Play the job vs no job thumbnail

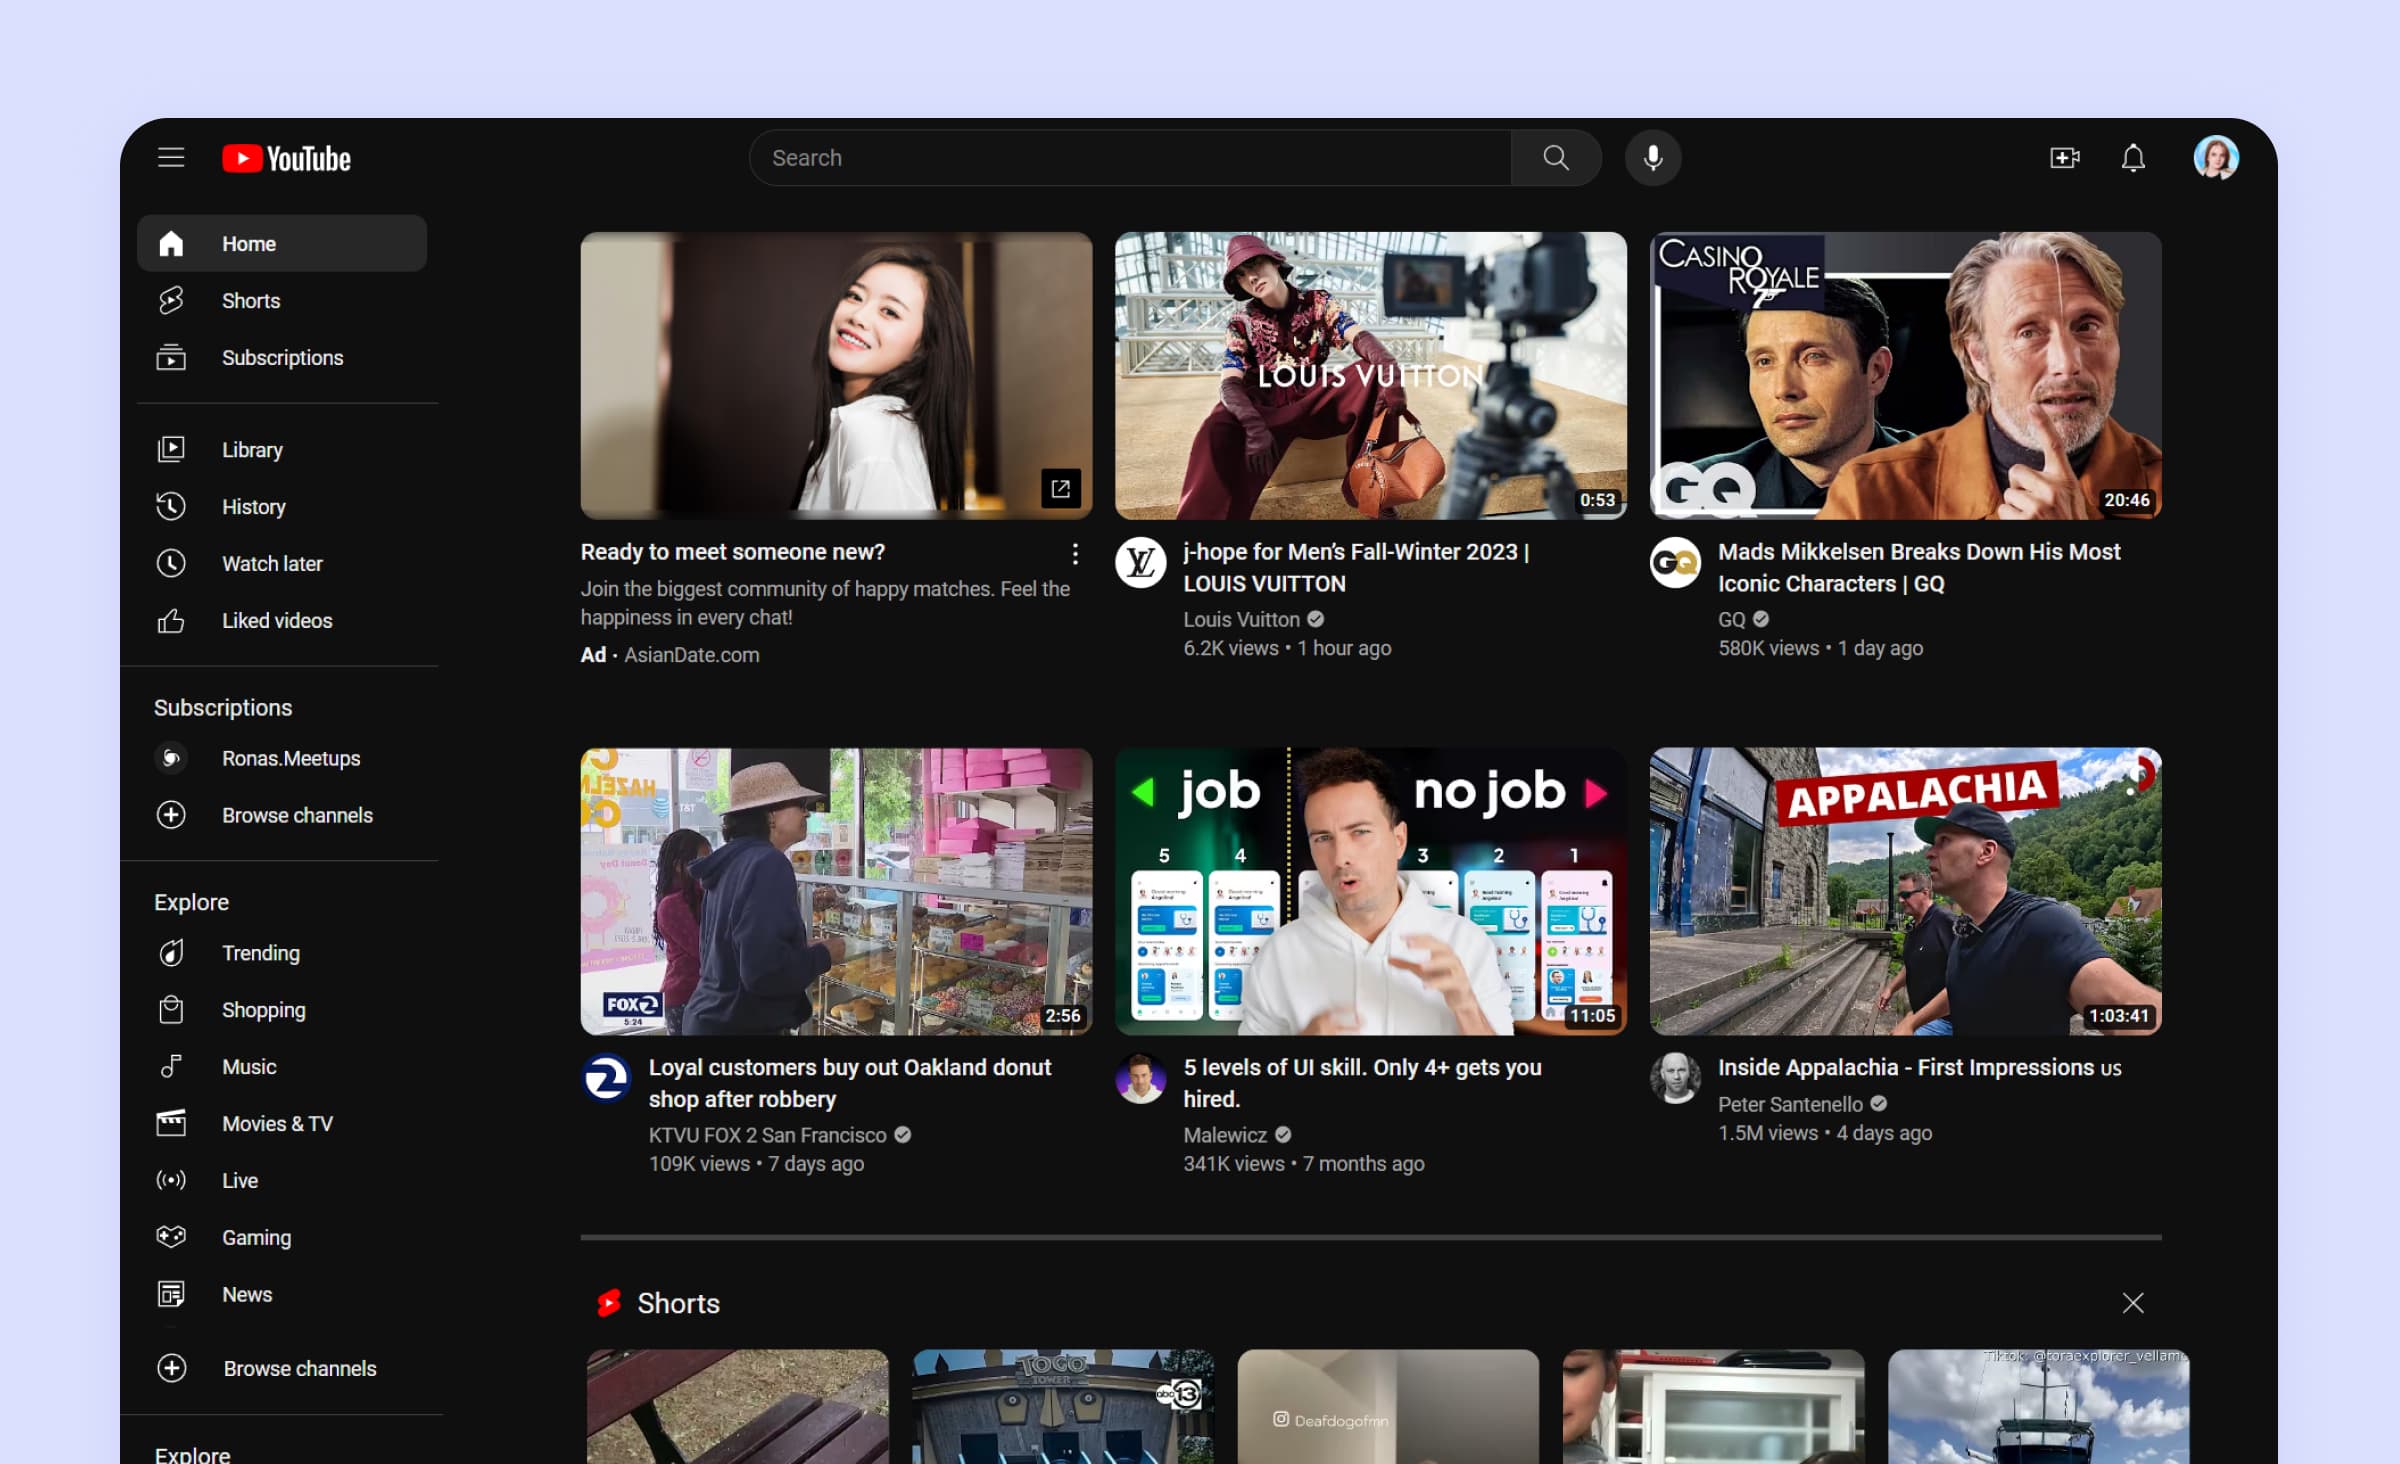[x=1370, y=891]
